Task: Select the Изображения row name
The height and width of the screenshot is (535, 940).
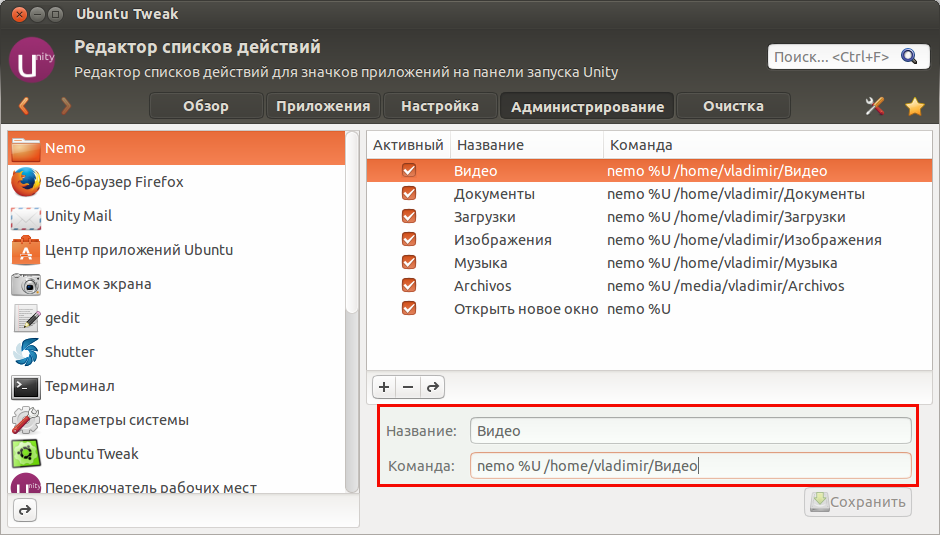Action: (502, 240)
